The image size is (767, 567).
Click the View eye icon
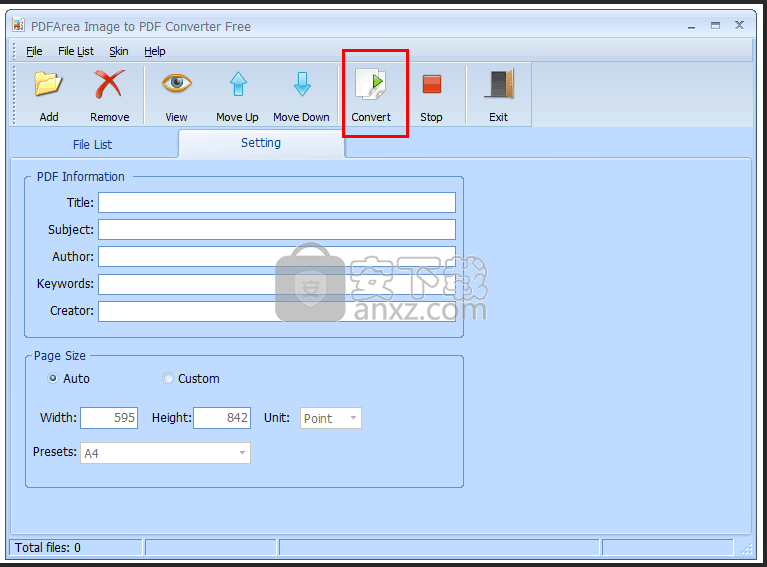point(177,83)
